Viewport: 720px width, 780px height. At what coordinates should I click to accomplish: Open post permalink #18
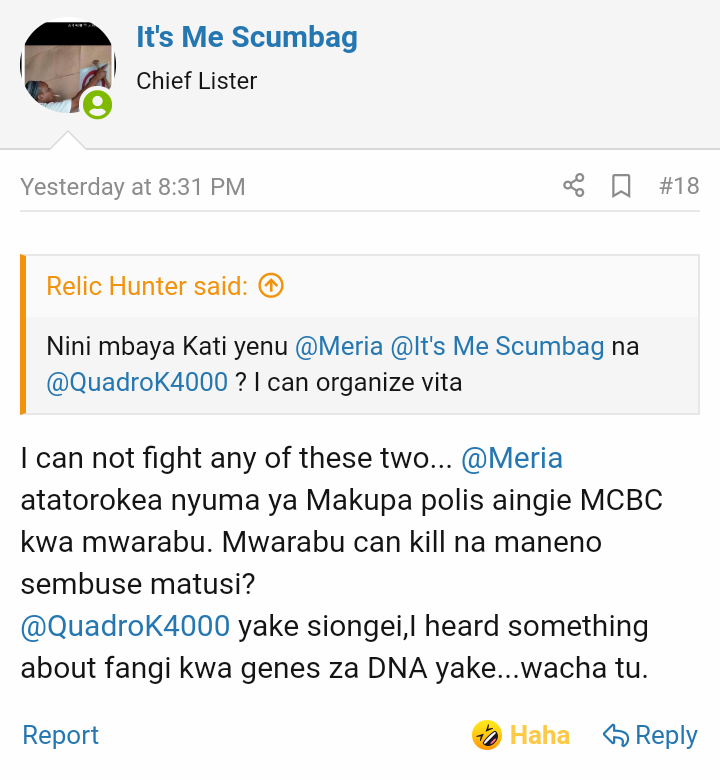tap(679, 186)
